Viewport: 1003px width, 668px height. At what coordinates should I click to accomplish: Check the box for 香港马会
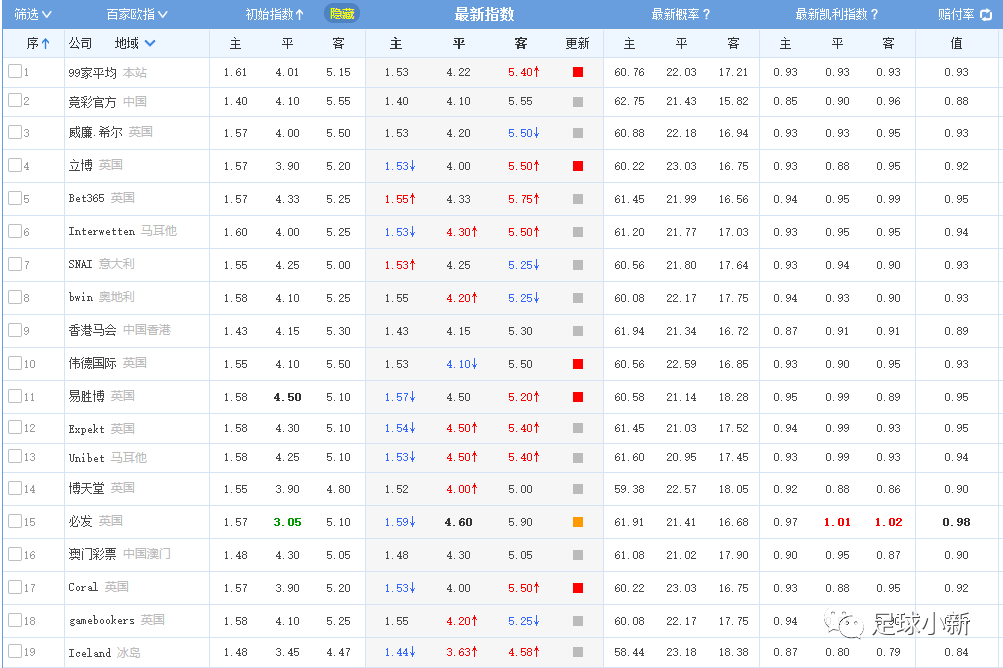pyautogui.click(x=15, y=330)
